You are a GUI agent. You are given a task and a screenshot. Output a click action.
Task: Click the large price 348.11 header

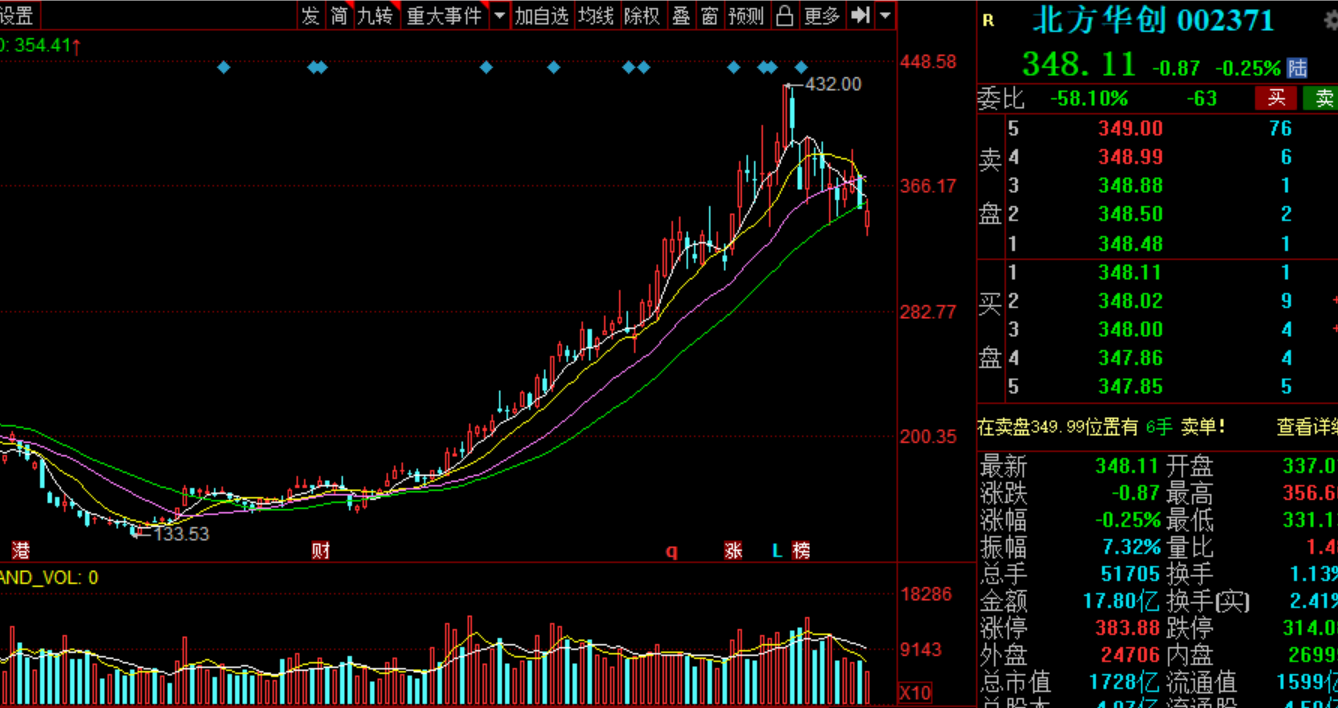click(x=1079, y=65)
